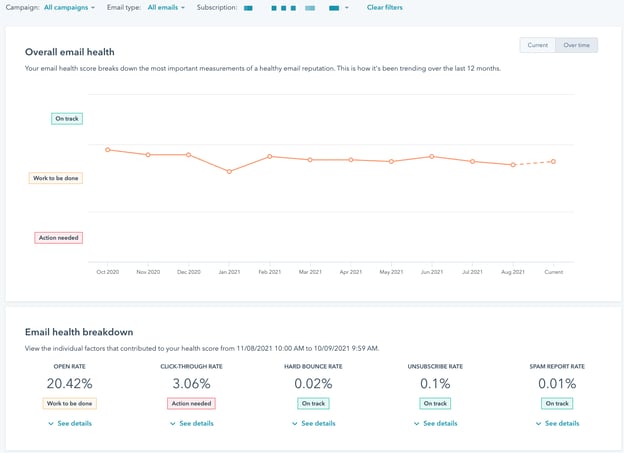Click Action needed badge under Click-Through Rate

coord(190,403)
